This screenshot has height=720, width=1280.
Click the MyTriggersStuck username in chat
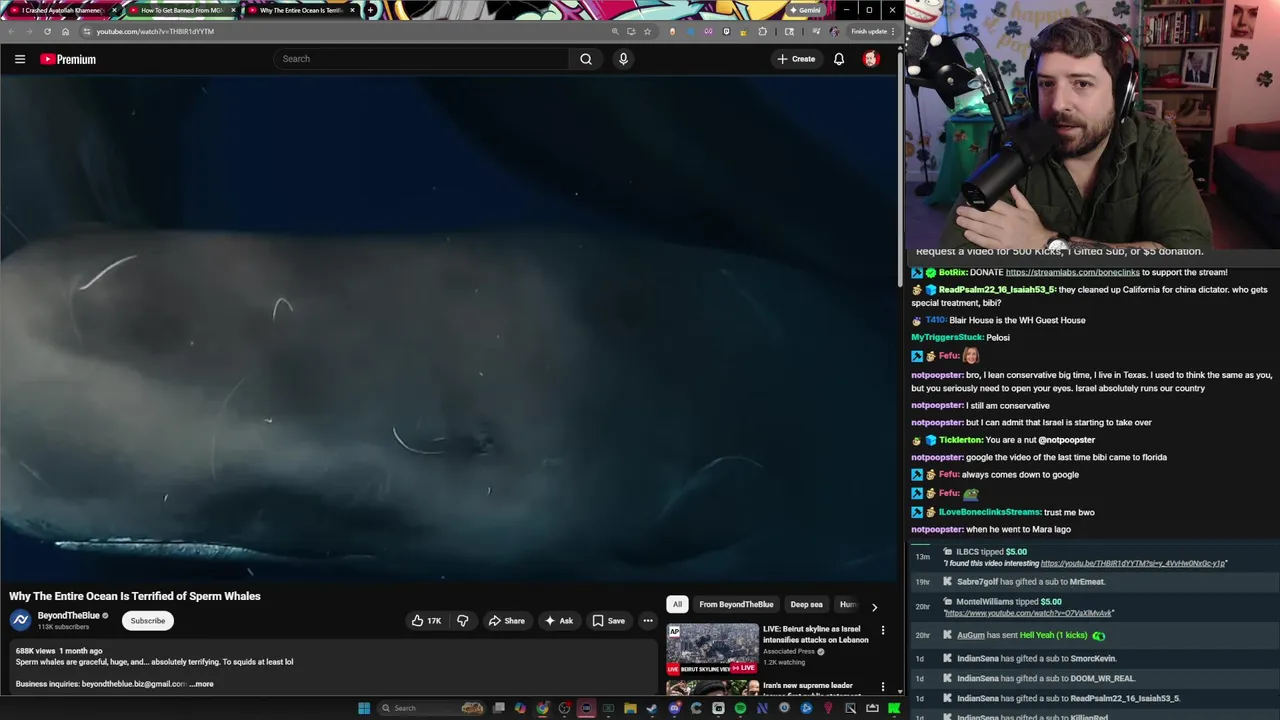click(x=946, y=338)
